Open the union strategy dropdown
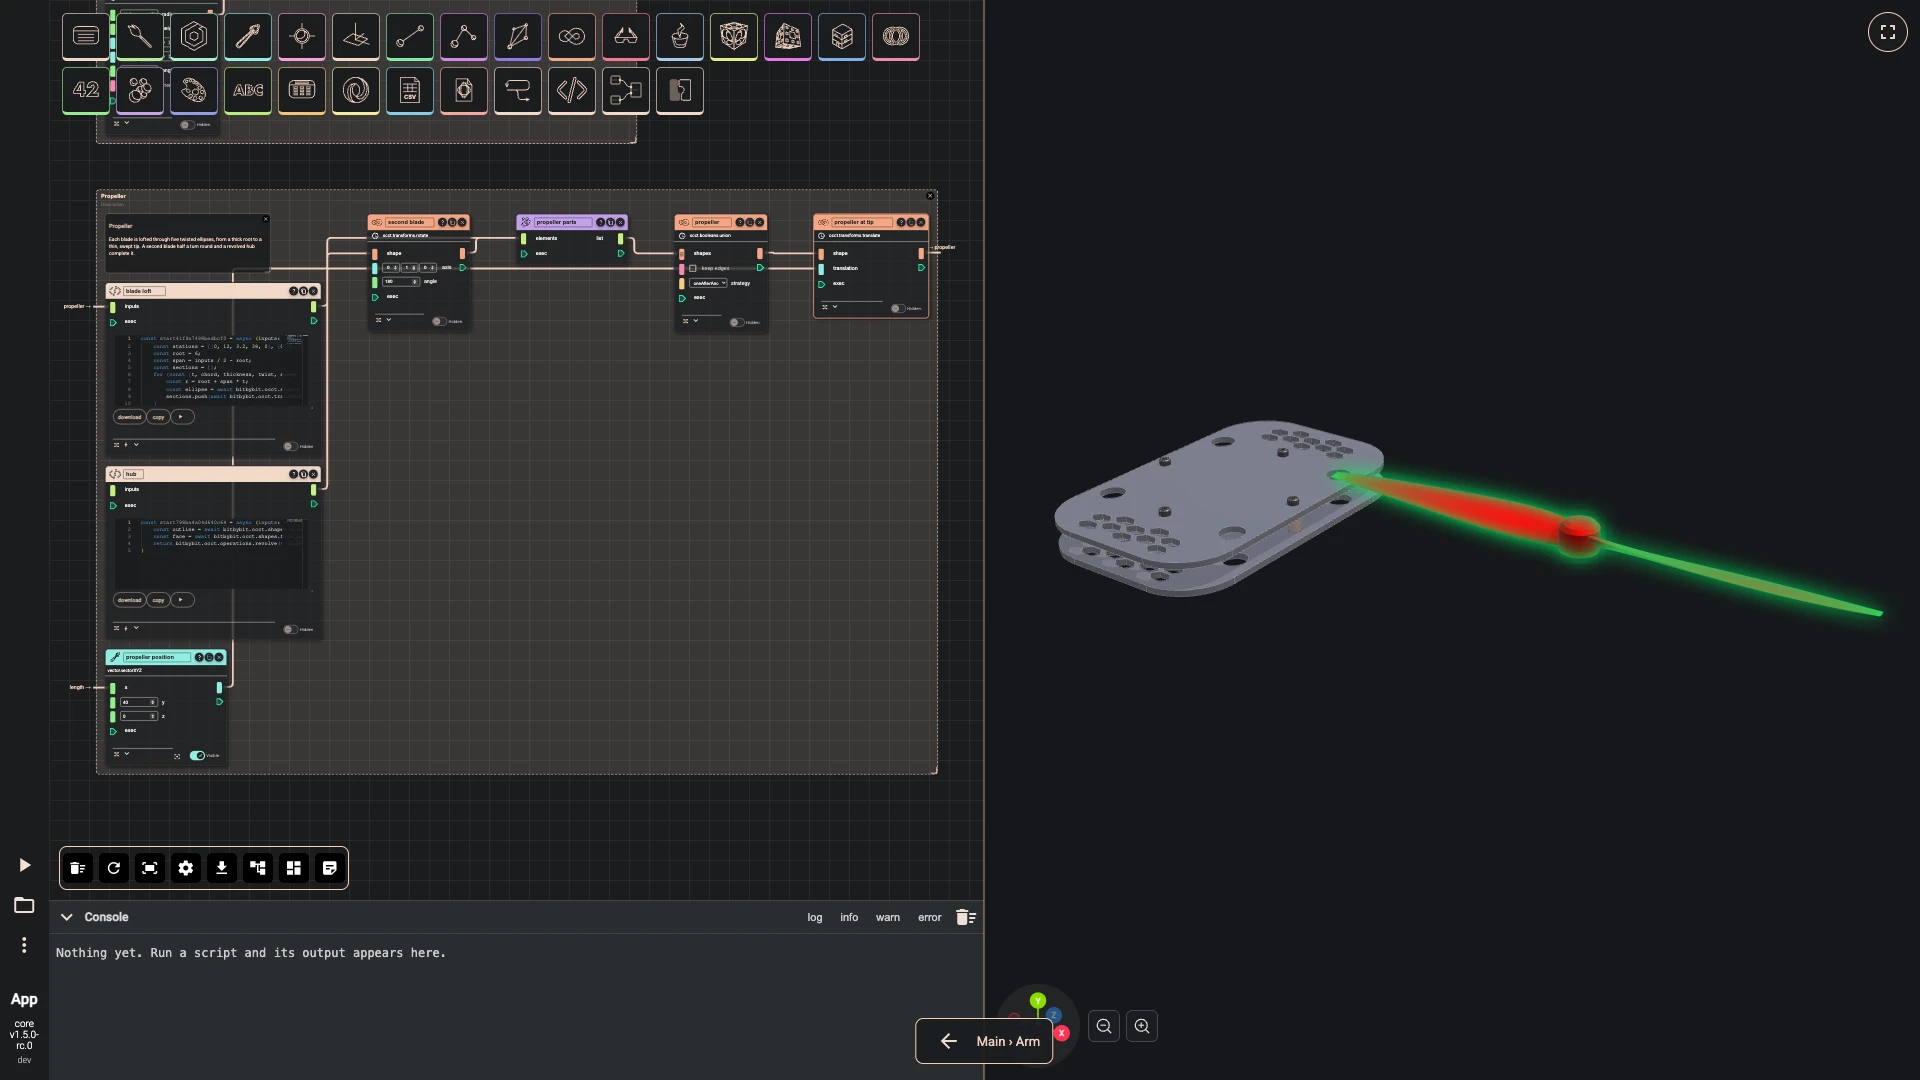The width and height of the screenshot is (1920, 1080). [x=709, y=283]
